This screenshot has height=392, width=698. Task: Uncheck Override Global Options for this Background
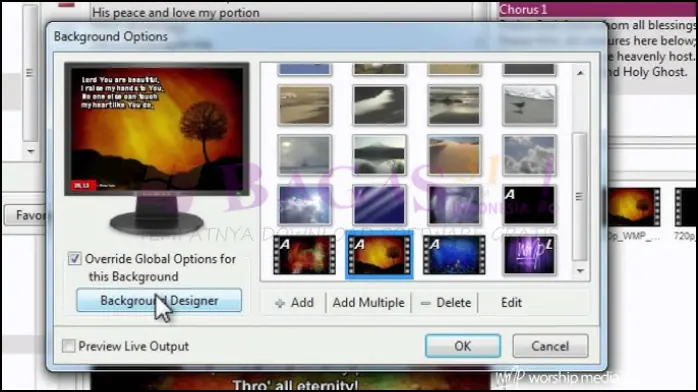click(x=74, y=259)
